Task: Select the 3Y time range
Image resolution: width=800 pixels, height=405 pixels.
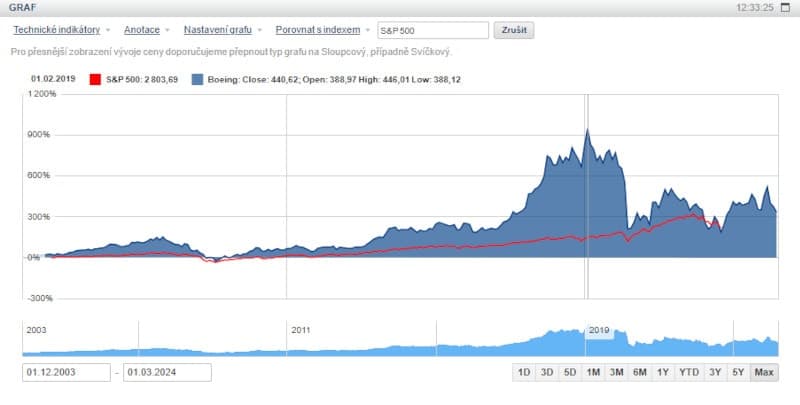Action: pos(715,372)
